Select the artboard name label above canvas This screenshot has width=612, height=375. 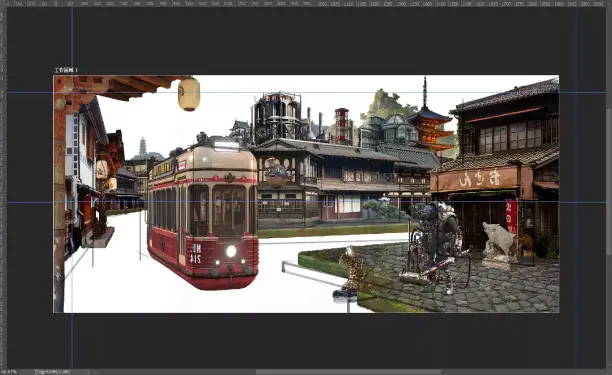coord(66,70)
